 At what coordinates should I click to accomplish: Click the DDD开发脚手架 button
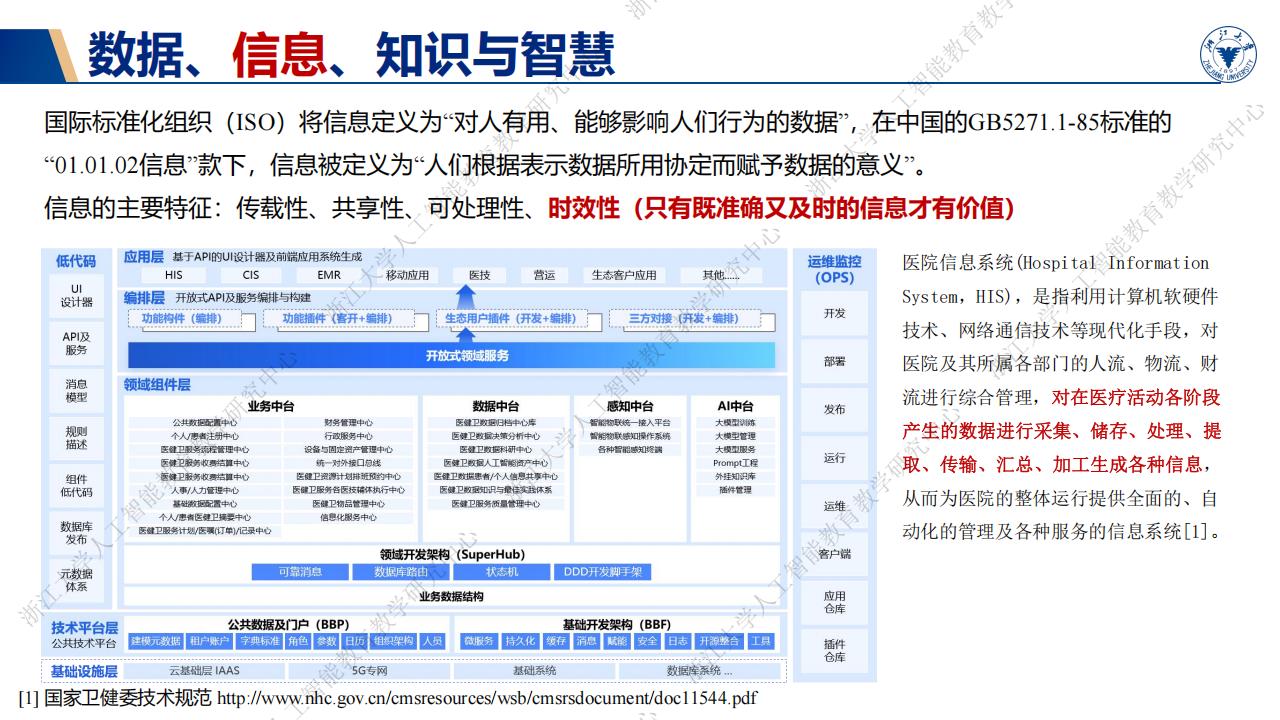pos(603,572)
